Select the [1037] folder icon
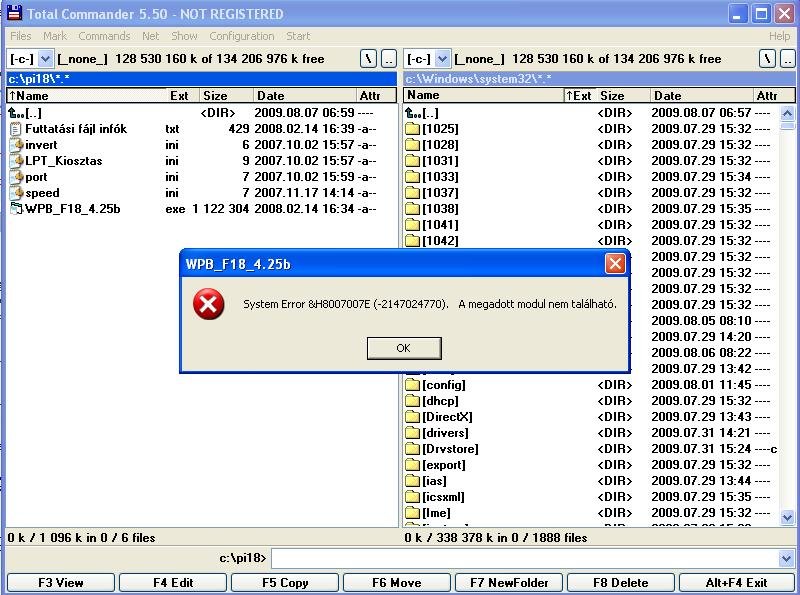Viewport: 800px width, 595px height. click(412, 193)
